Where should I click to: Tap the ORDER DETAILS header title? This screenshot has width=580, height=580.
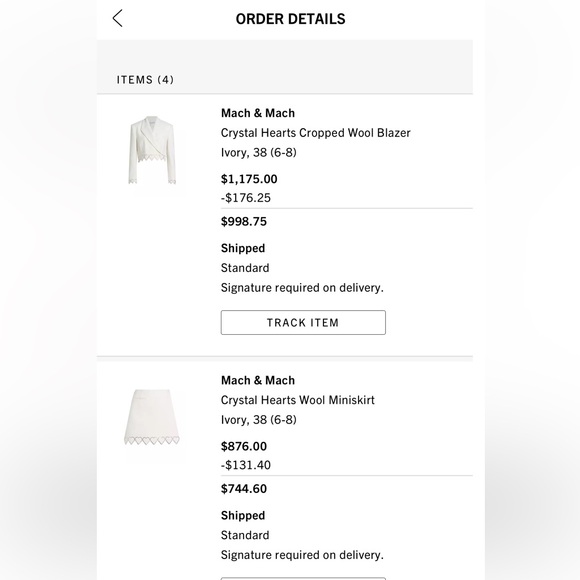tap(290, 19)
